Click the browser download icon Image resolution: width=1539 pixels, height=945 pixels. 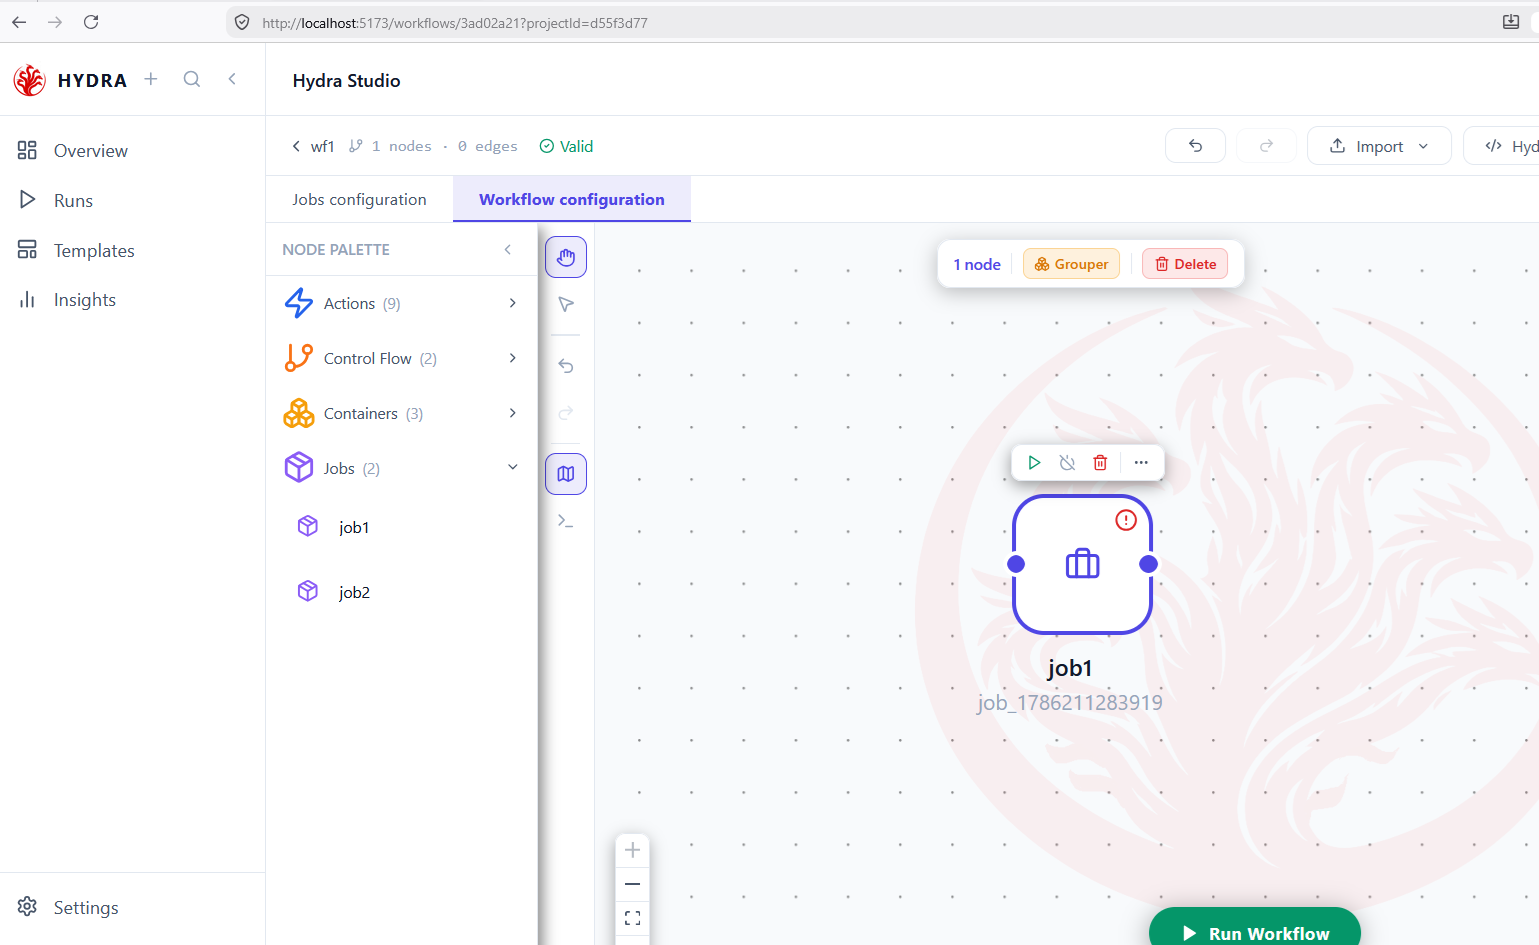[1511, 22]
